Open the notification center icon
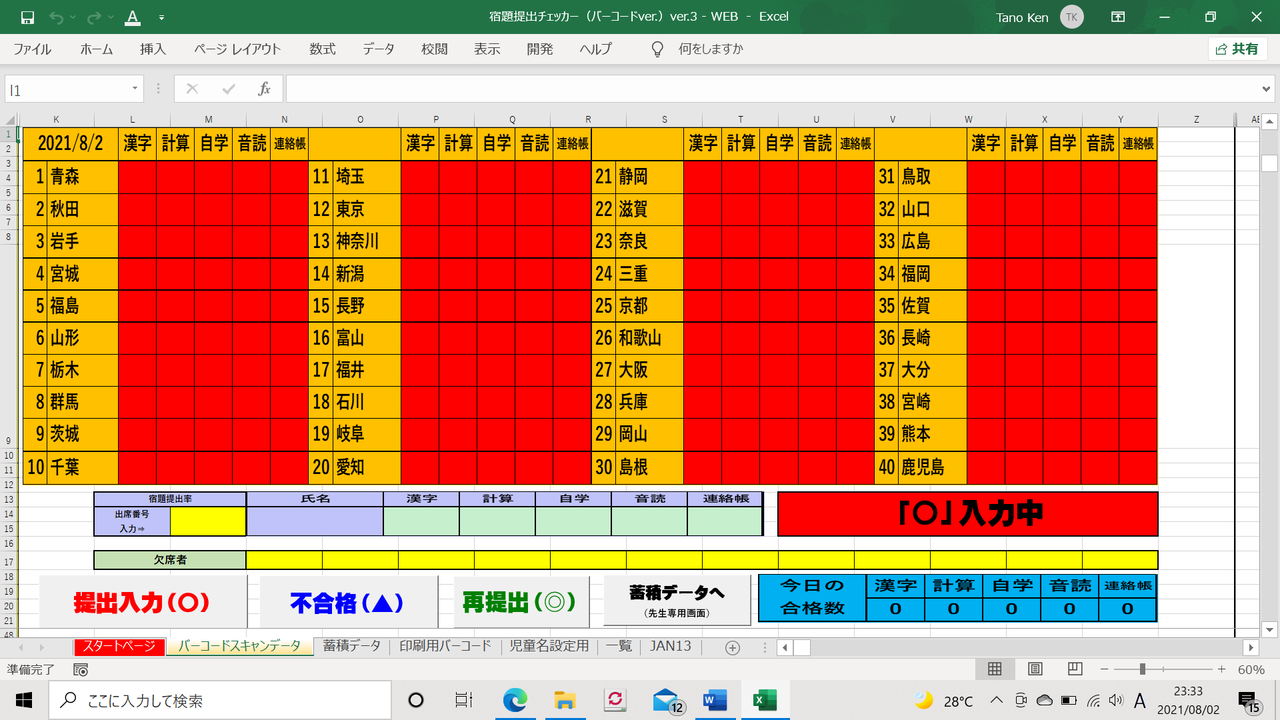1280x720 pixels. [1250, 701]
